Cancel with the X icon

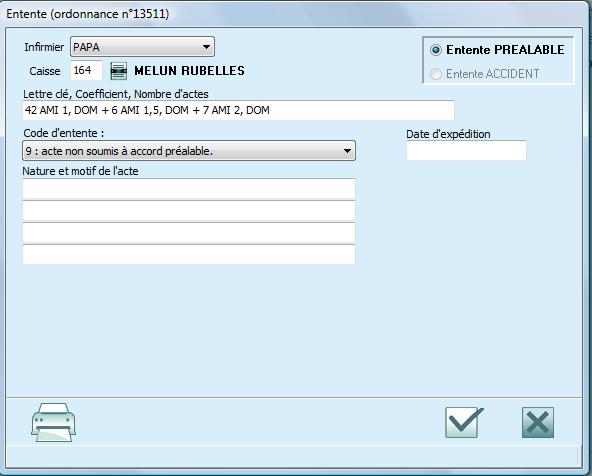click(x=538, y=422)
